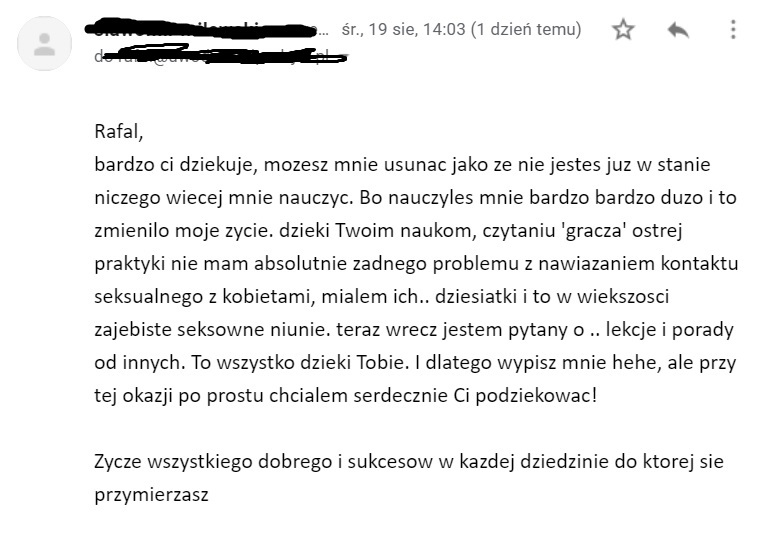
Task: Click the sender's grey avatar picture
Action: pos(45,43)
